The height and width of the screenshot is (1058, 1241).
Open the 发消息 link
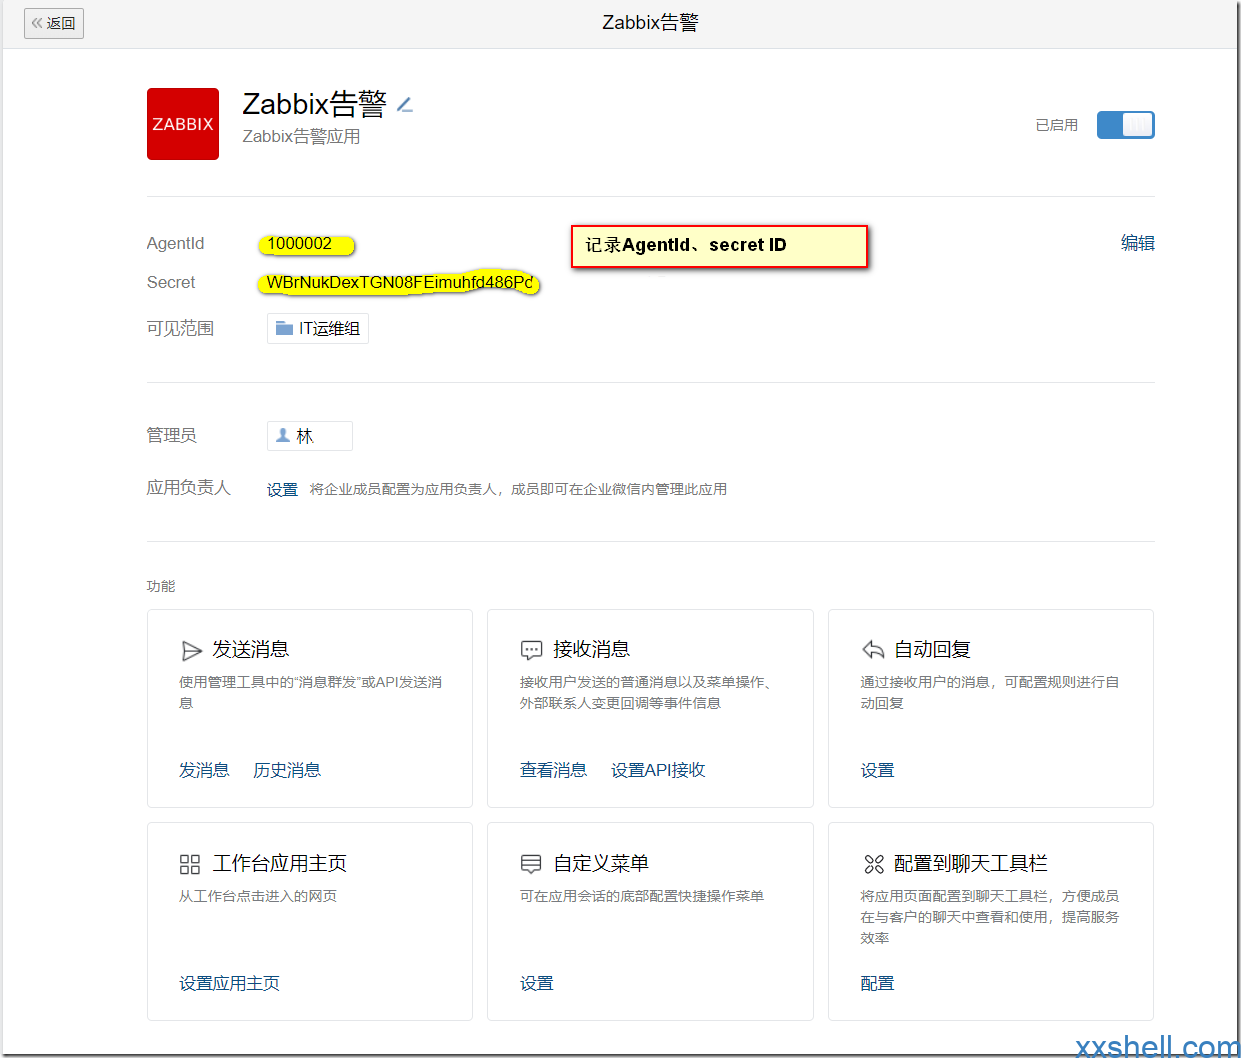(204, 770)
